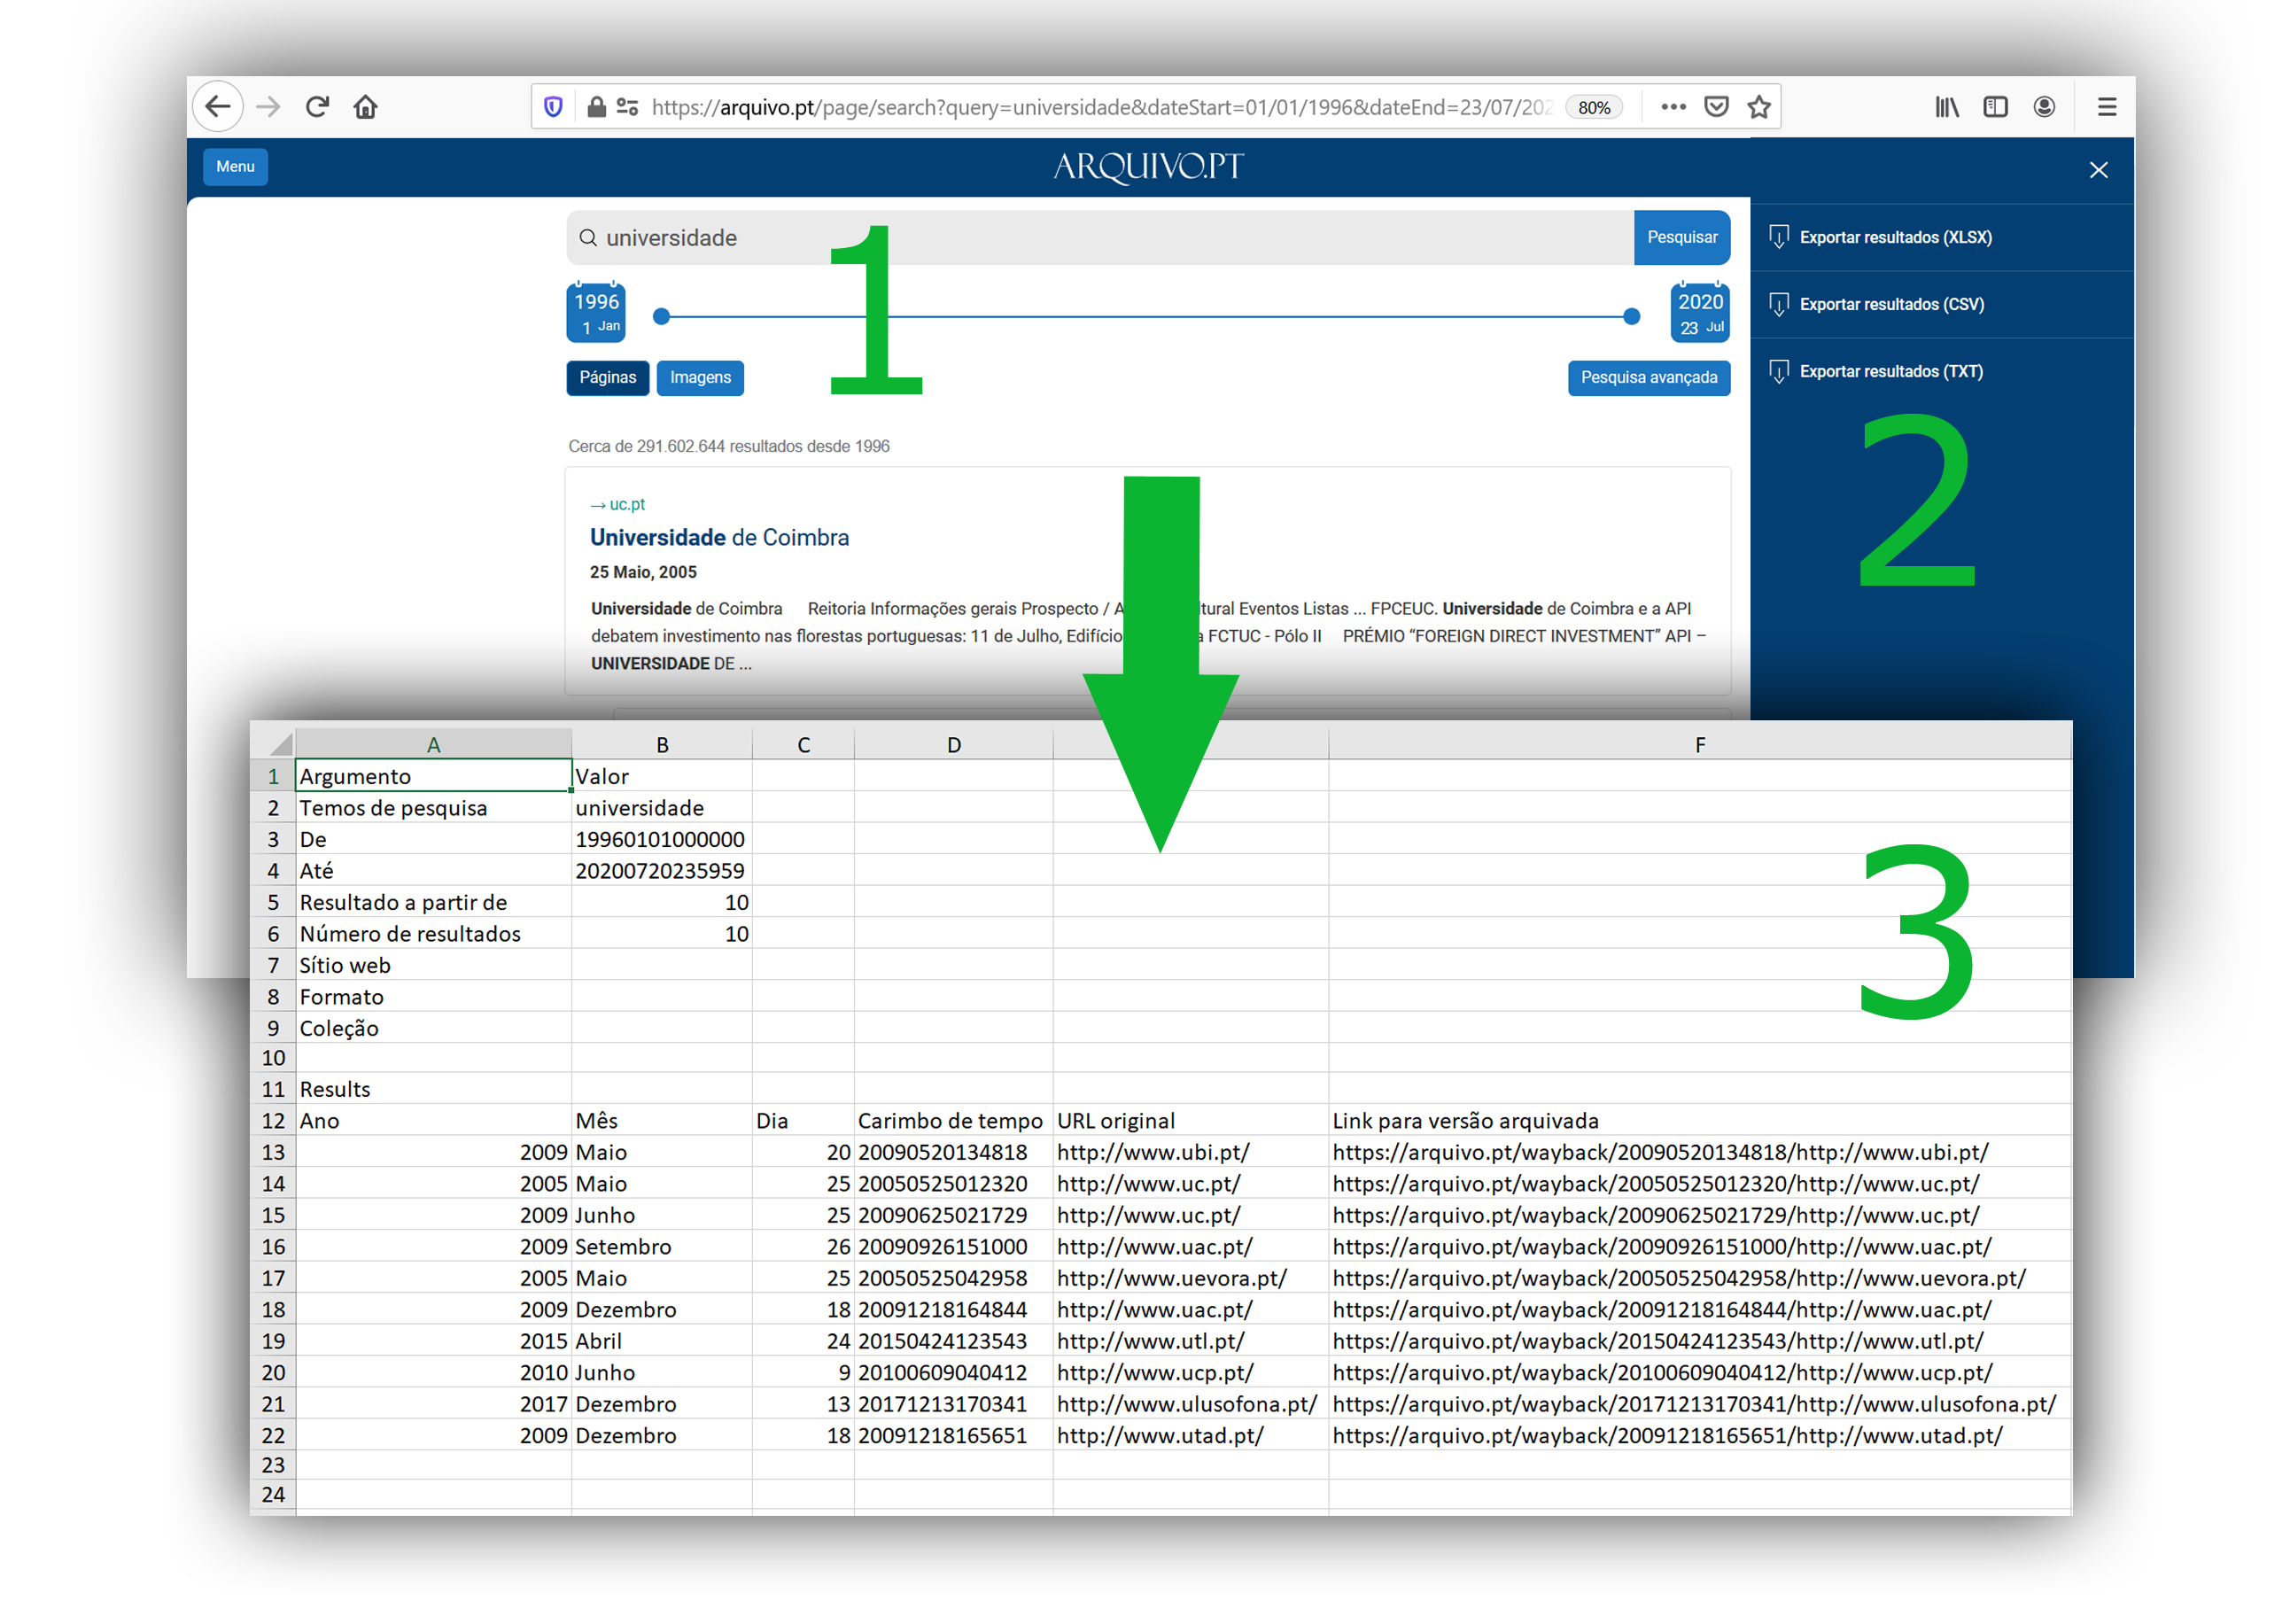2290x1624 pixels.
Task: Reload the current page
Action: 317,106
